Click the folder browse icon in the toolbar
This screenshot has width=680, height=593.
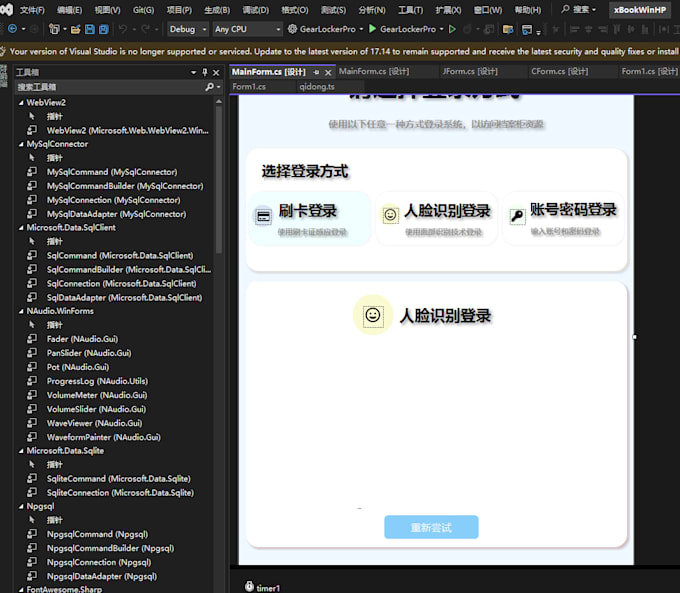[507, 29]
